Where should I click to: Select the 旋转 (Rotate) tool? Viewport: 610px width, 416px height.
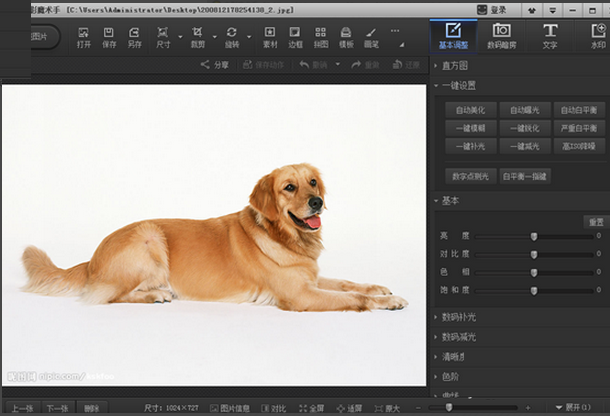(232, 37)
